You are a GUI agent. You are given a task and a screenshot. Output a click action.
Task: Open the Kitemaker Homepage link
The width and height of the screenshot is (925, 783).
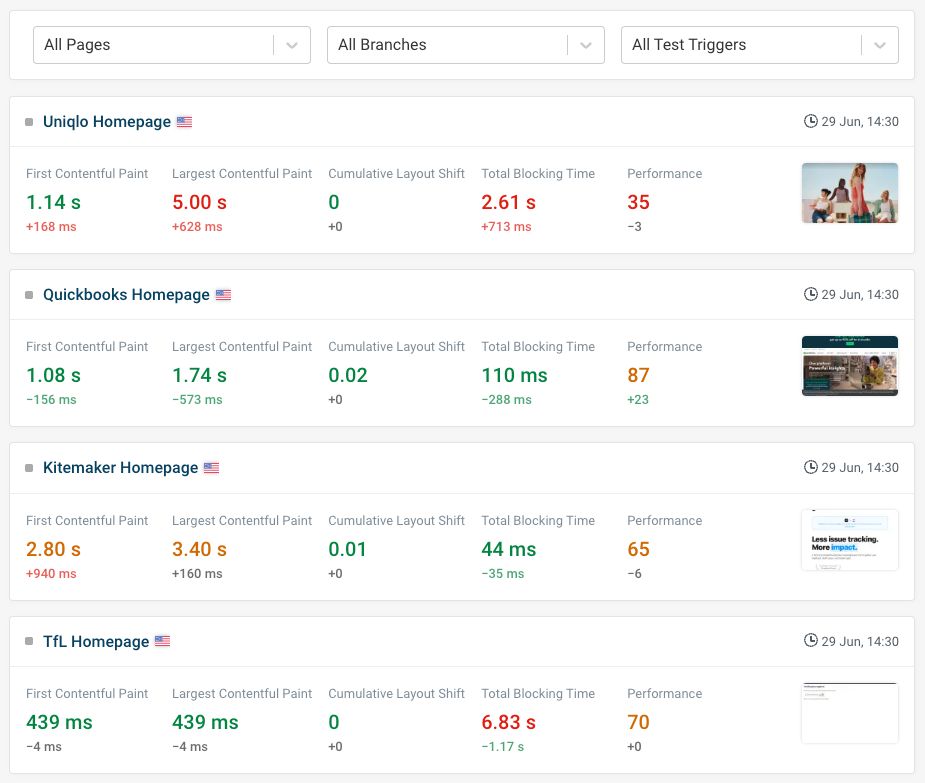[x=120, y=467]
